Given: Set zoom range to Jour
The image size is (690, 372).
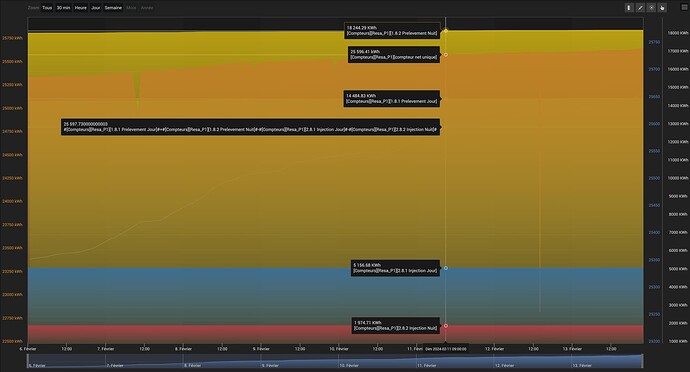Looking at the screenshot, I should click(x=95, y=7).
